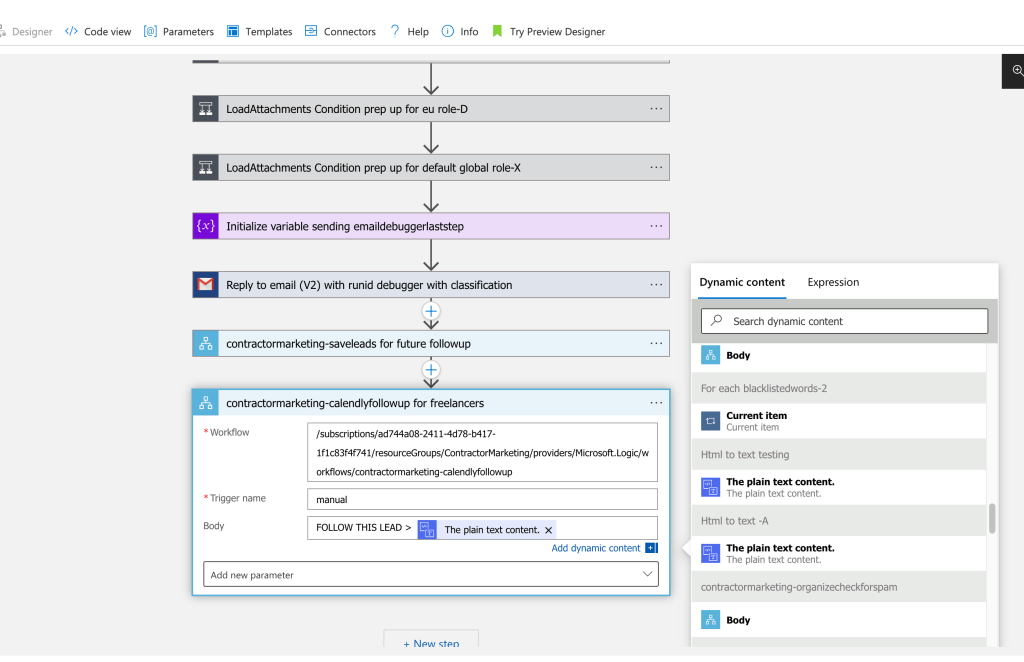Click For each blacklistedwords-2 group header
This screenshot has height=662, width=1024.
[x=839, y=388]
